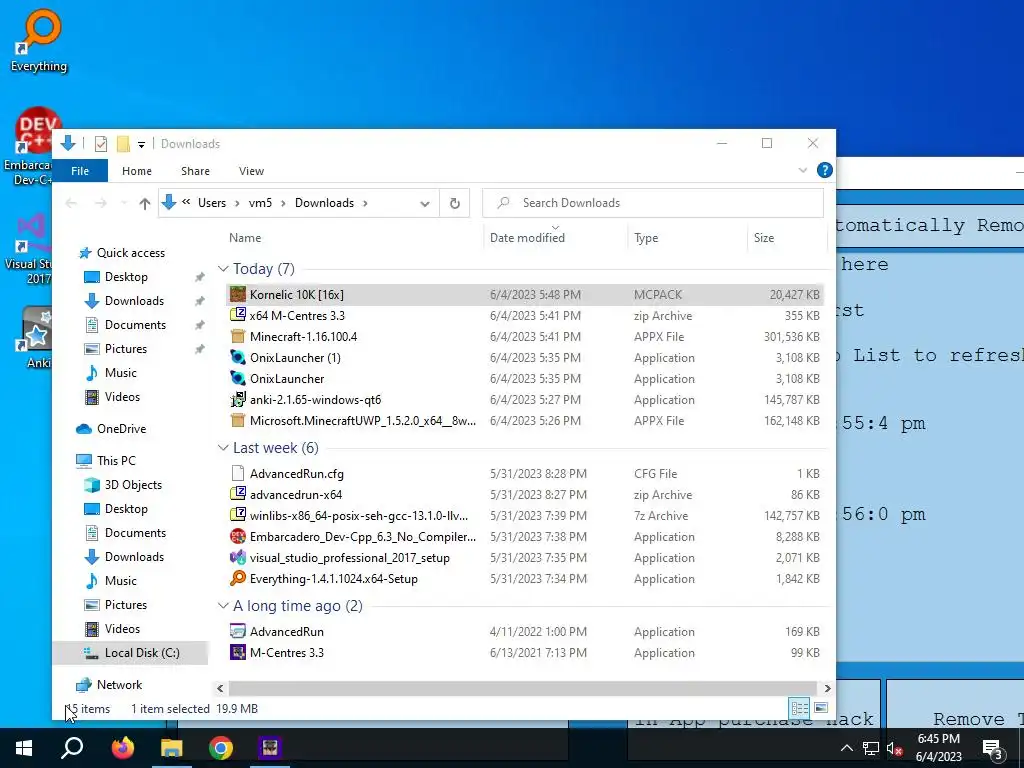This screenshot has width=1024, height=768.
Task: Select Quick access in navigation pane
Action: [131, 253]
